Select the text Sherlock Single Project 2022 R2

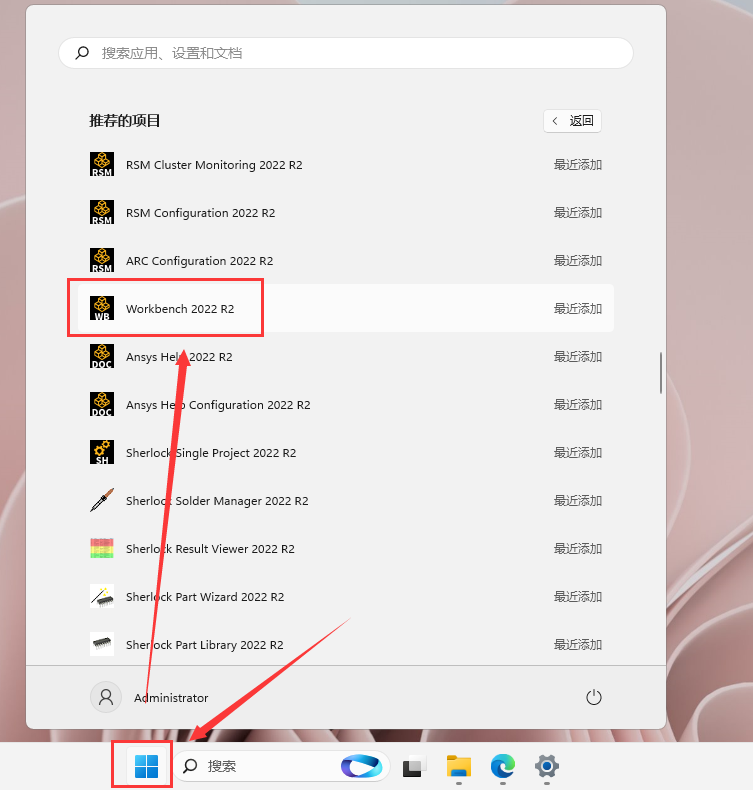tap(211, 453)
